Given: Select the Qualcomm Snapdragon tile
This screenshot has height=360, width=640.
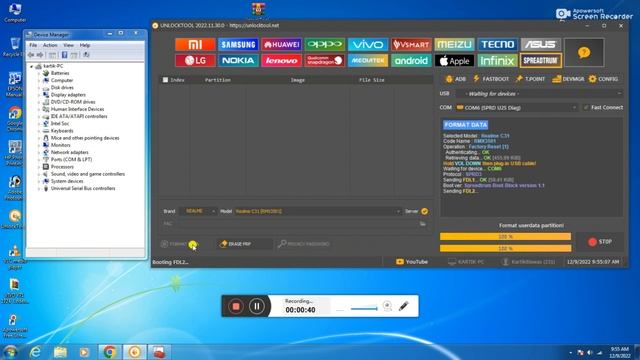Looking at the screenshot, I should (x=324, y=60).
